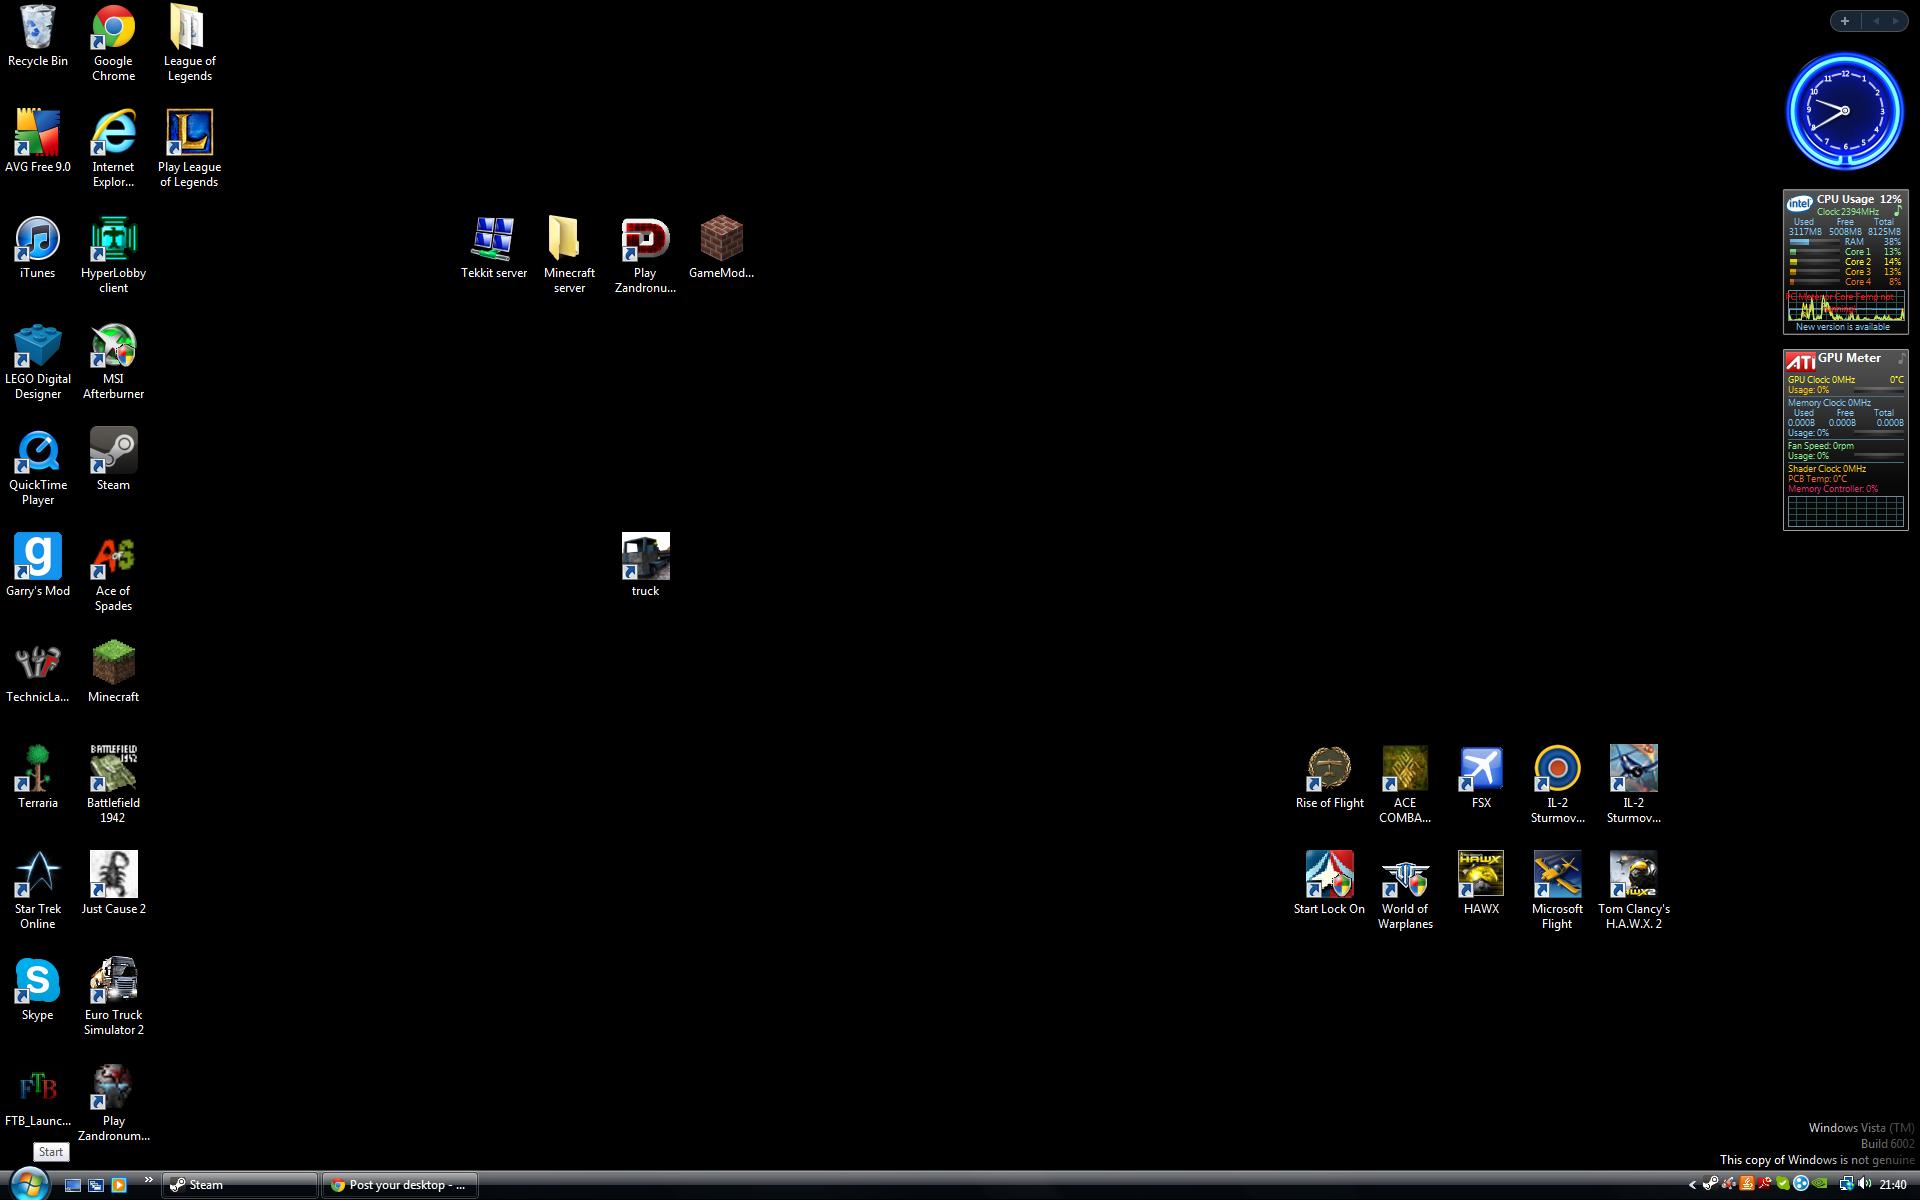Open the Terraria shortcut
This screenshot has height=1200, width=1920.
point(38,778)
